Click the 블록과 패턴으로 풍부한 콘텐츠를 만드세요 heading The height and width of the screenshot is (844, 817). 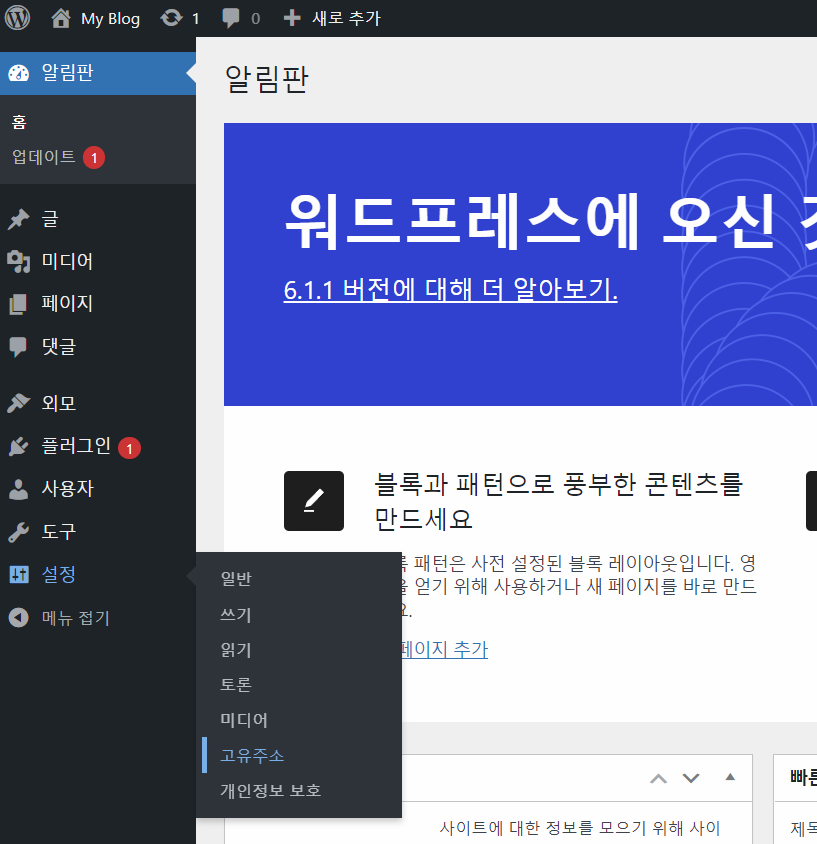(559, 502)
